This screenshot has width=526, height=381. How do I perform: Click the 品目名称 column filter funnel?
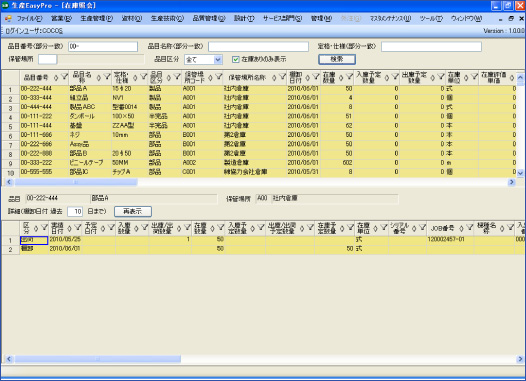click(107, 77)
